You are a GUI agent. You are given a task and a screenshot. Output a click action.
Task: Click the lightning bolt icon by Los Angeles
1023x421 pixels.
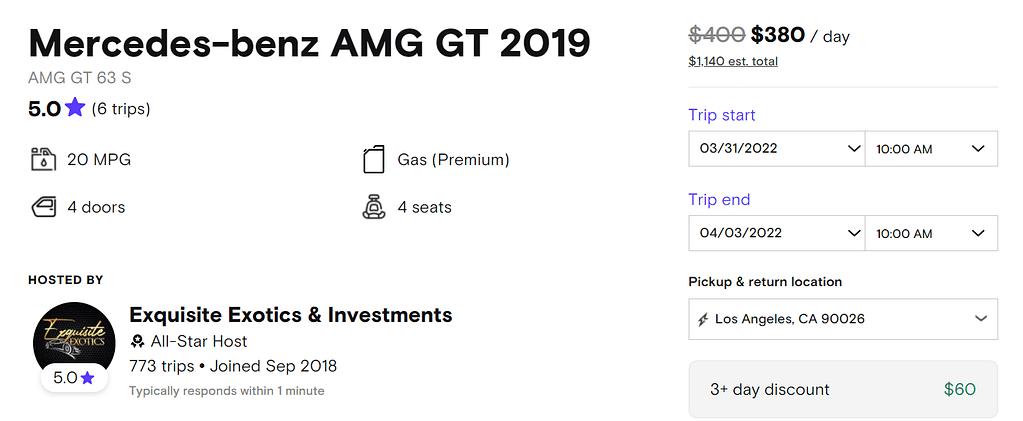[703, 319]
